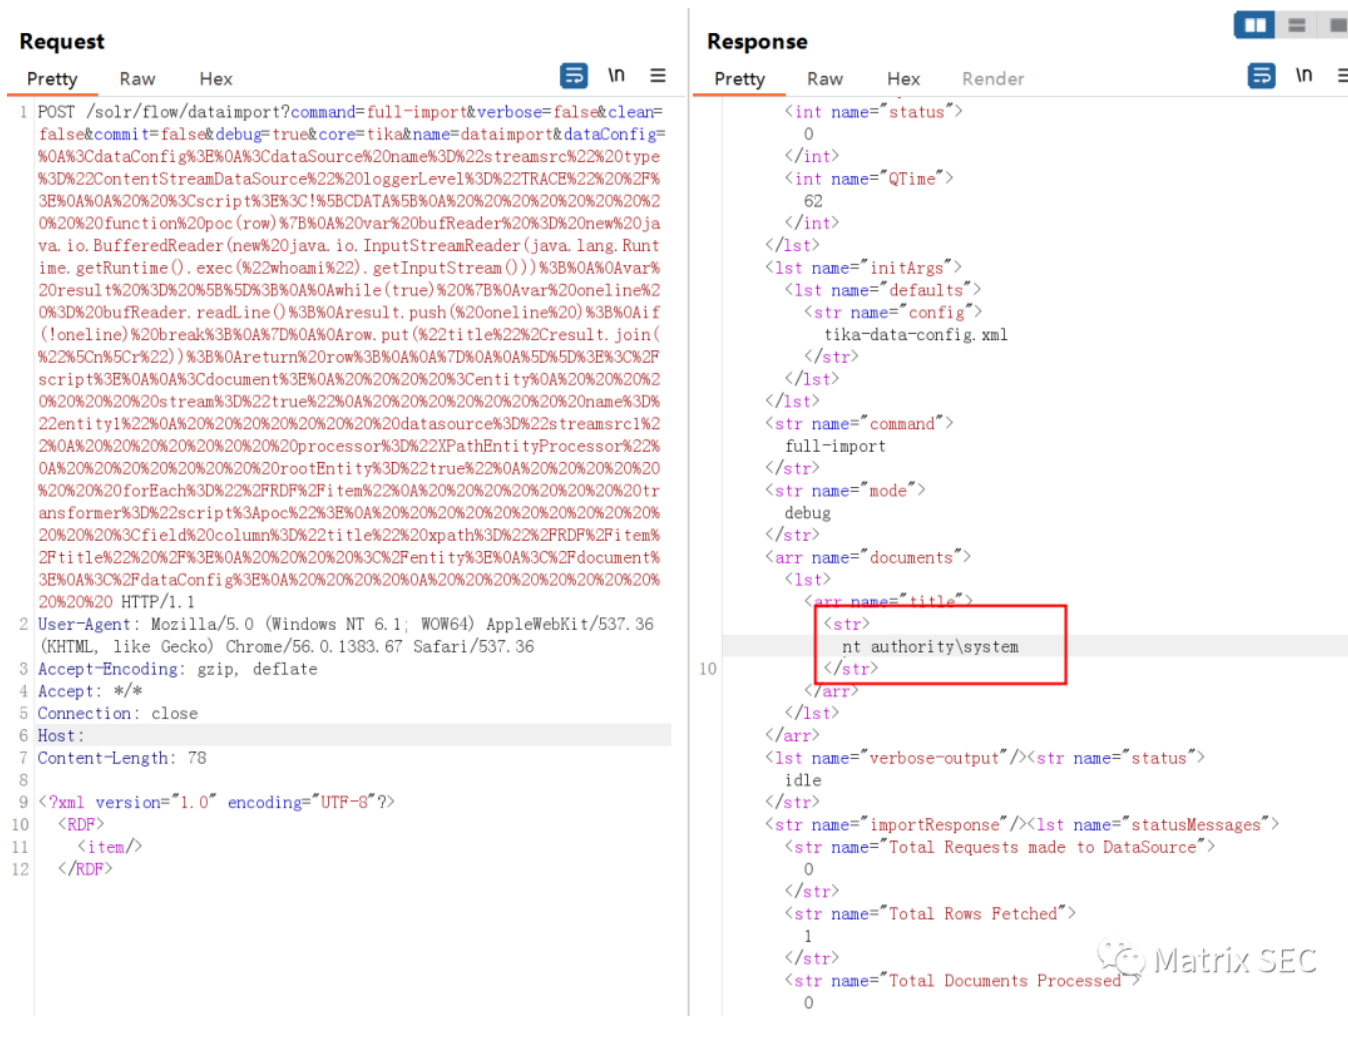Click the xml version declaration line

(x=216, y=802)
